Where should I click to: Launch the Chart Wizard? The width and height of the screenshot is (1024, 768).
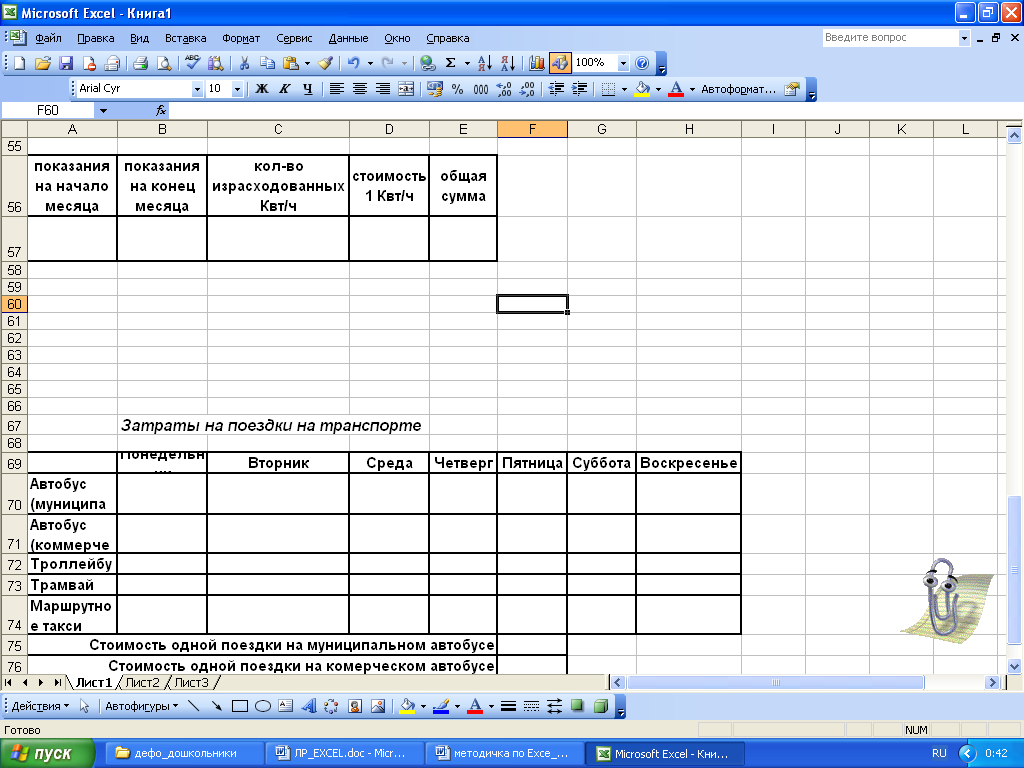pos(537,63)
